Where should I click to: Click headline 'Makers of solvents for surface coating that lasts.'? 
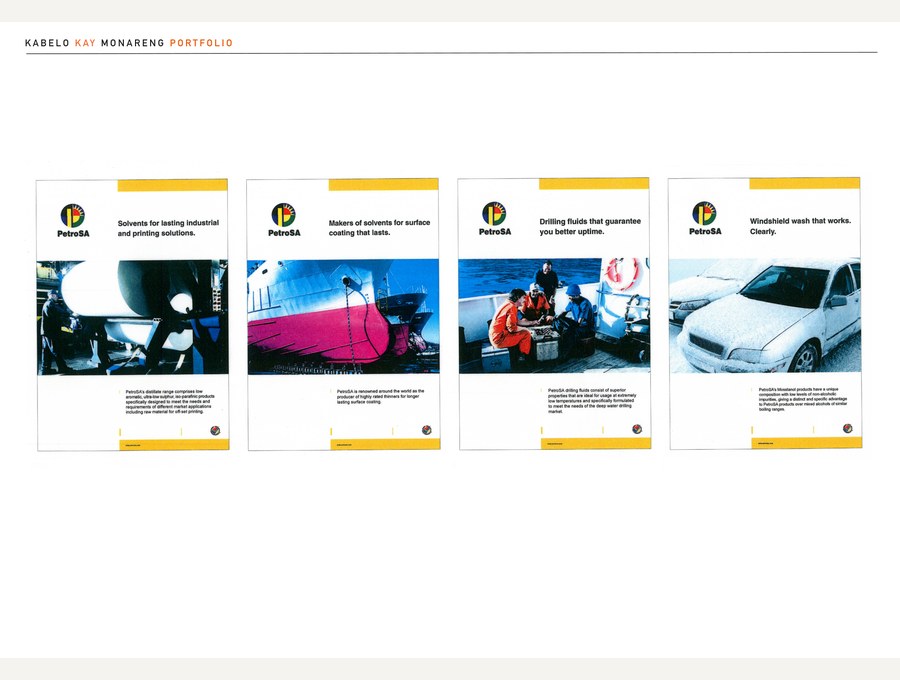[x=379, y=227]
